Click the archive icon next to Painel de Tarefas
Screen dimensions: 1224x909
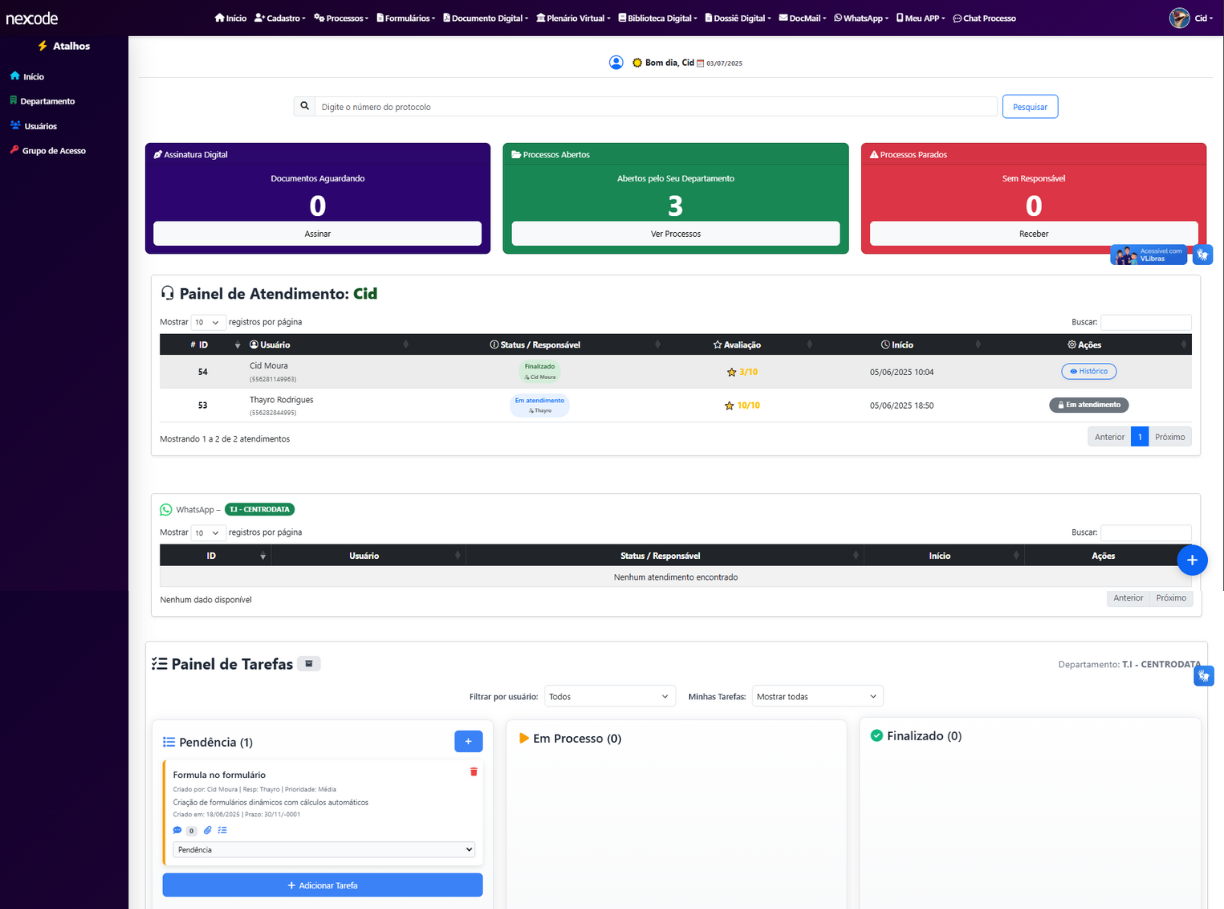point(308,663)
